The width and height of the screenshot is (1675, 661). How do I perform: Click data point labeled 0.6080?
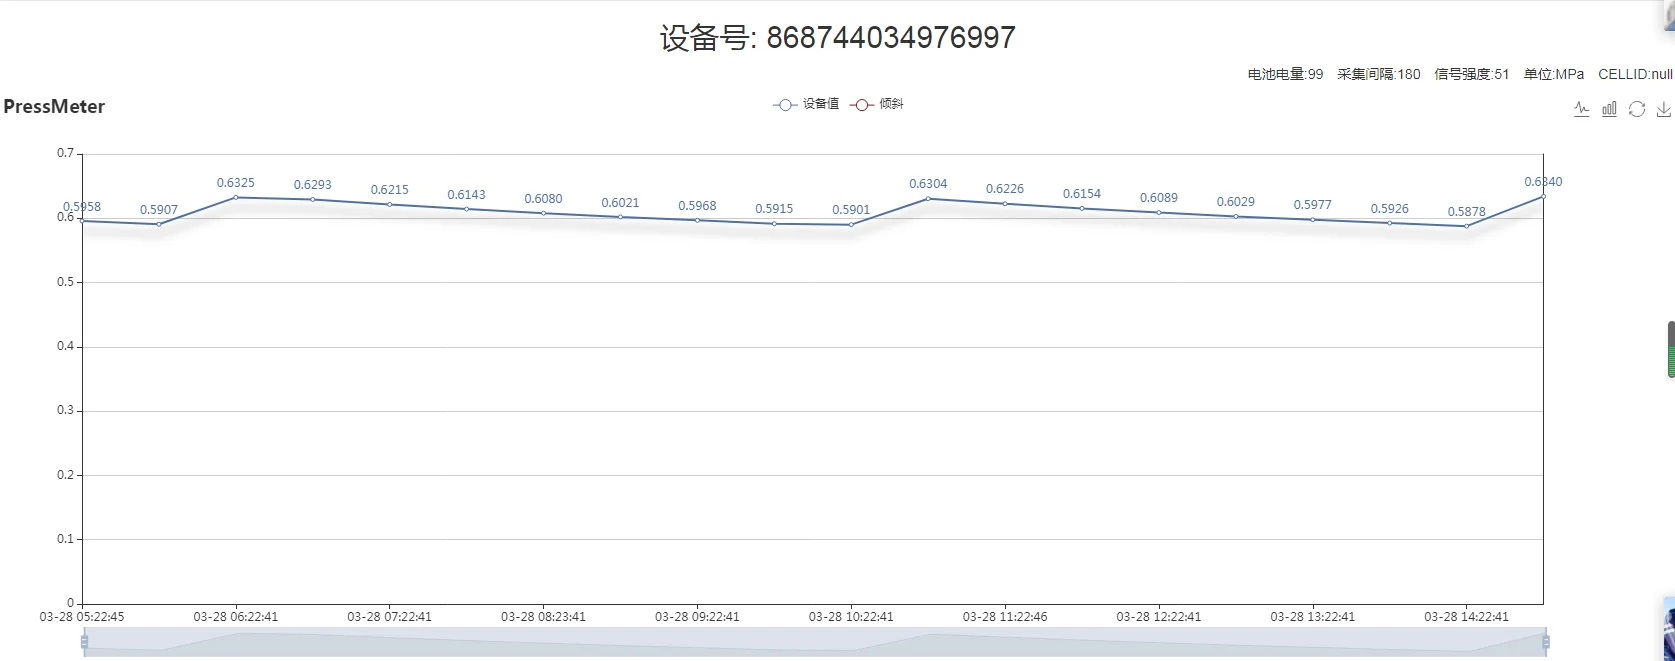543,213
